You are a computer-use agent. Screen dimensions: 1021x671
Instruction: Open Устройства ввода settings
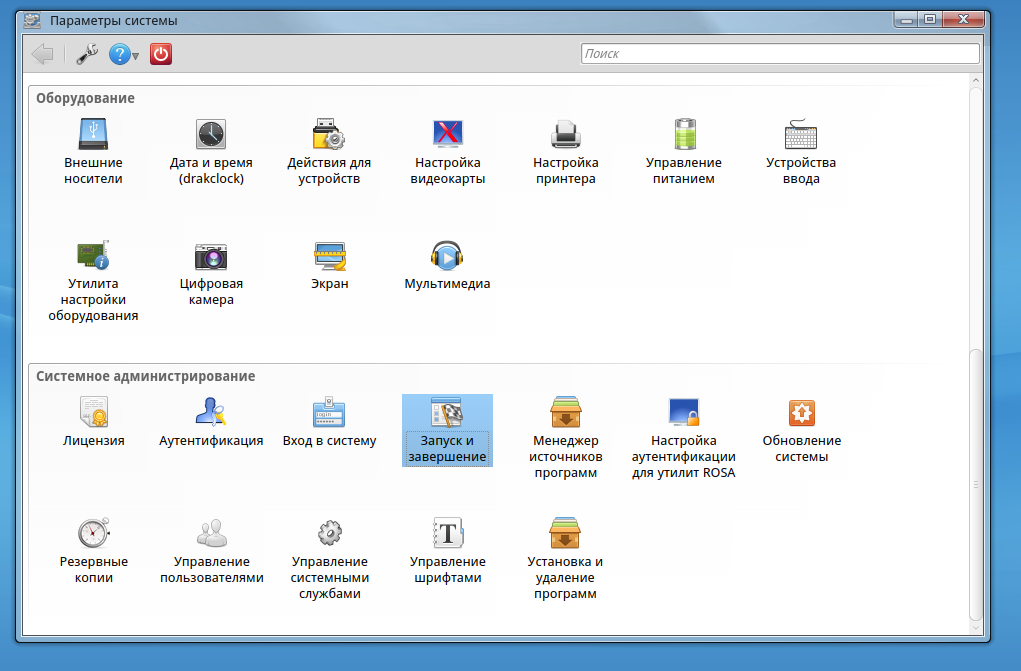pos(801,151)
